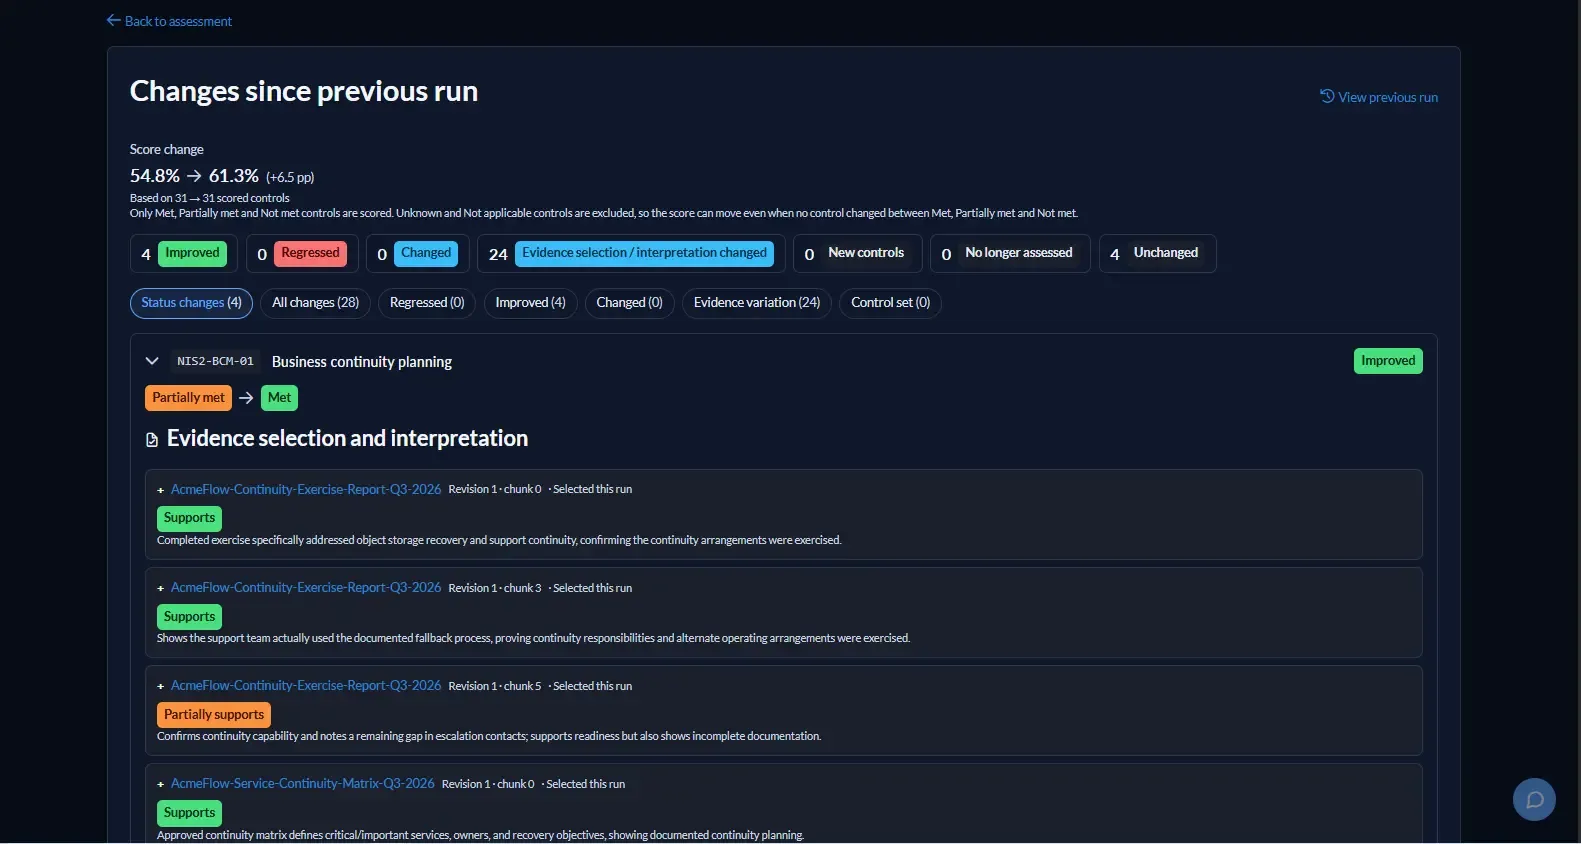Show the Evidence variation (24) filter

(x=757, y=303)
